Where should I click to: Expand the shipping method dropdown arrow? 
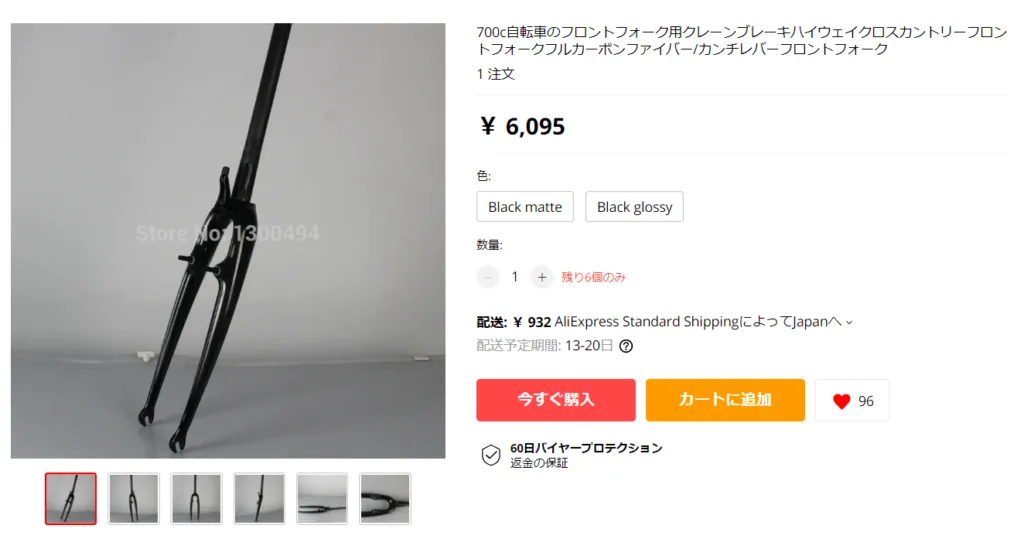click(849, 322)
